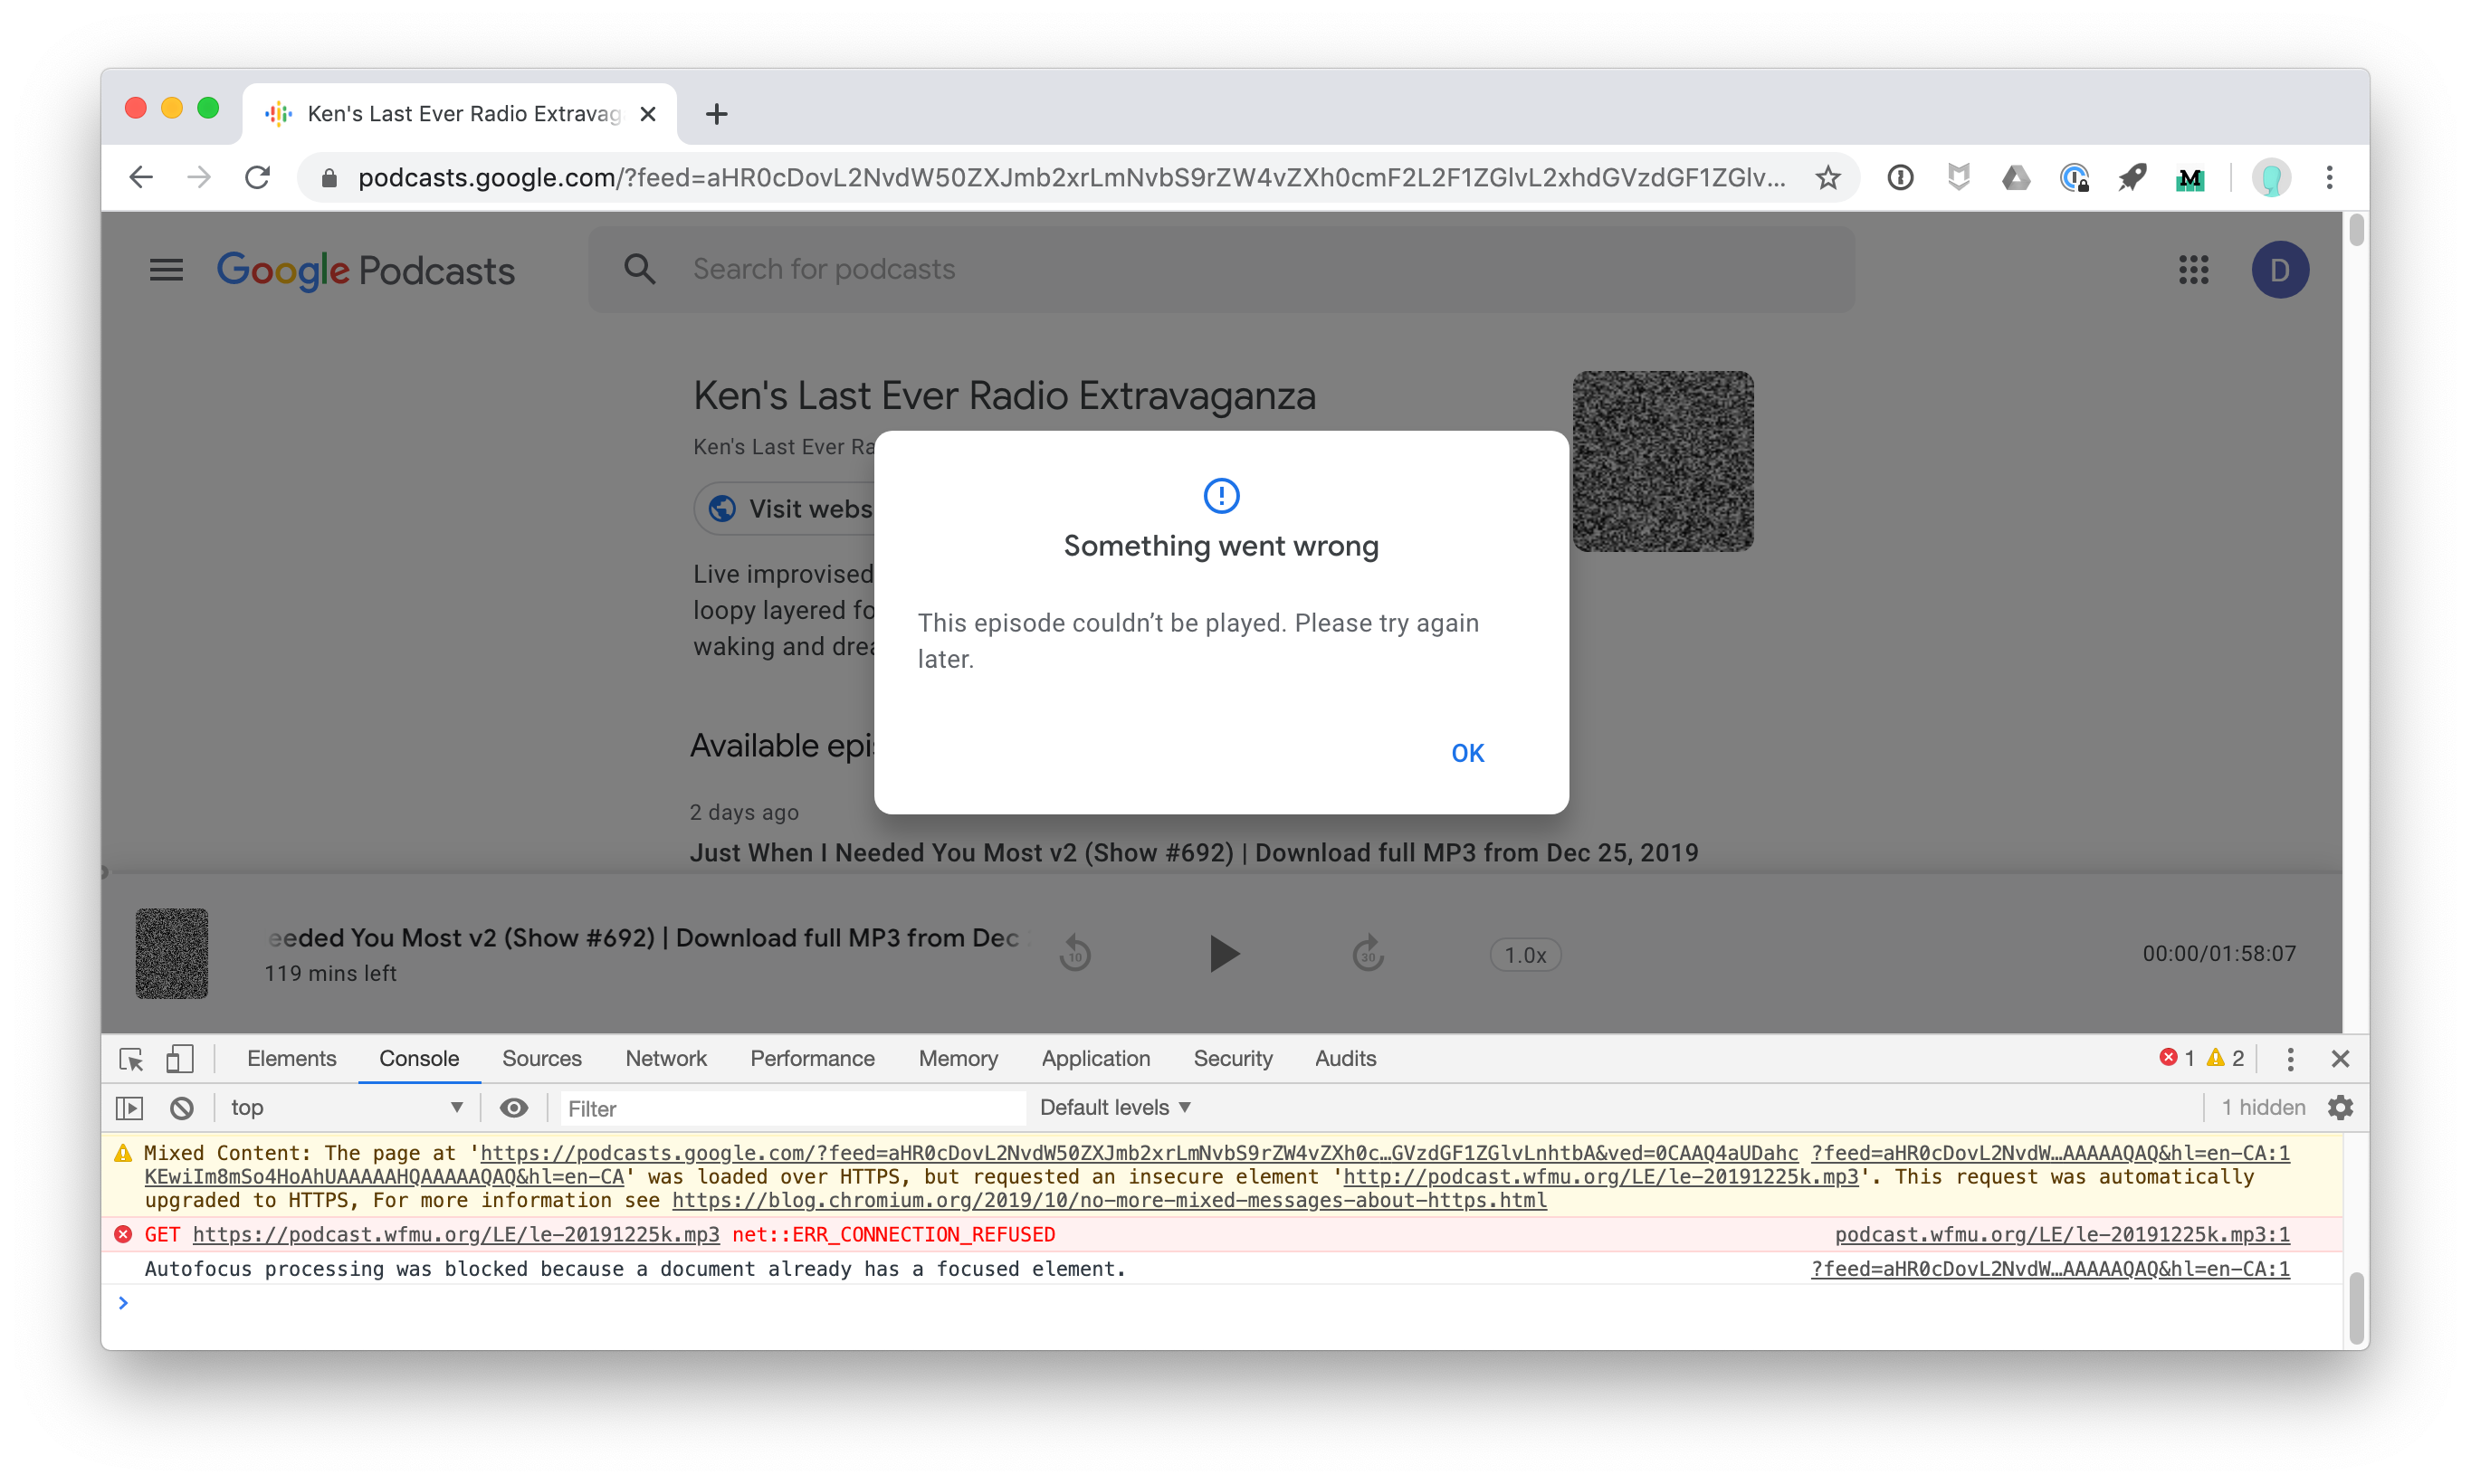Switch to the Network tab
The width and height of the screenshot is (2471, 1484).
665,1058
